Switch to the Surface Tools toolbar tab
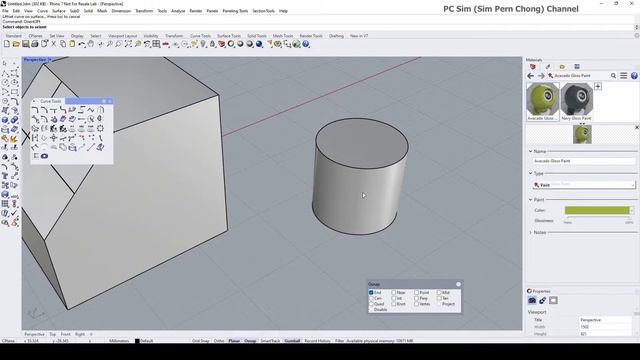The height and width of the screenshot is (360, 640). 229,36
